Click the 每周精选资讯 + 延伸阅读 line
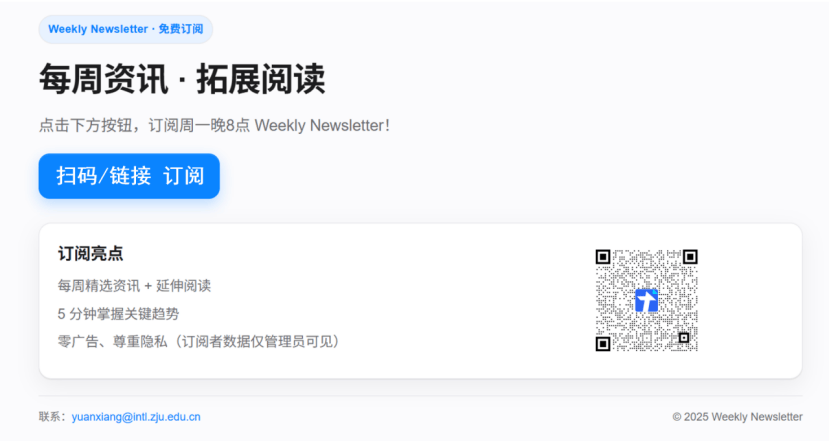 point(134,286)
